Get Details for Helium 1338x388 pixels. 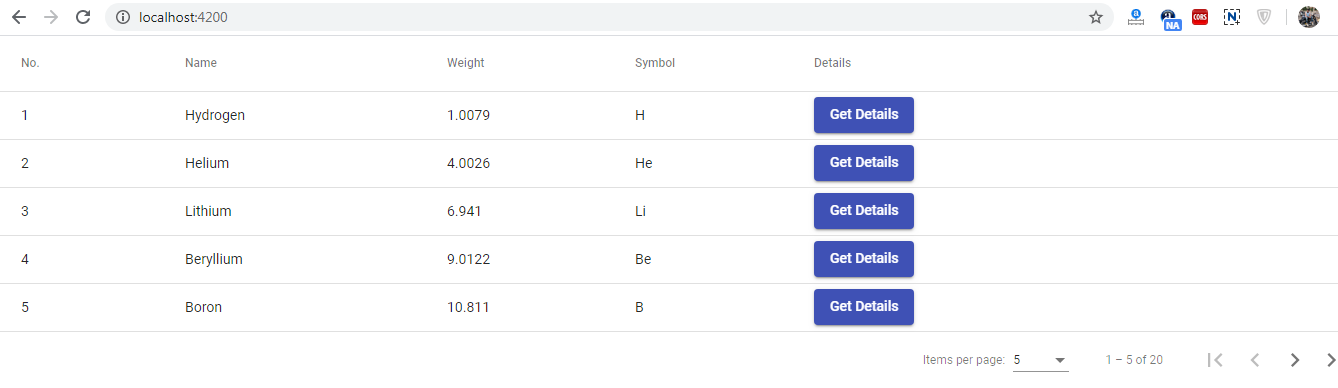click(x=864, y=163)
